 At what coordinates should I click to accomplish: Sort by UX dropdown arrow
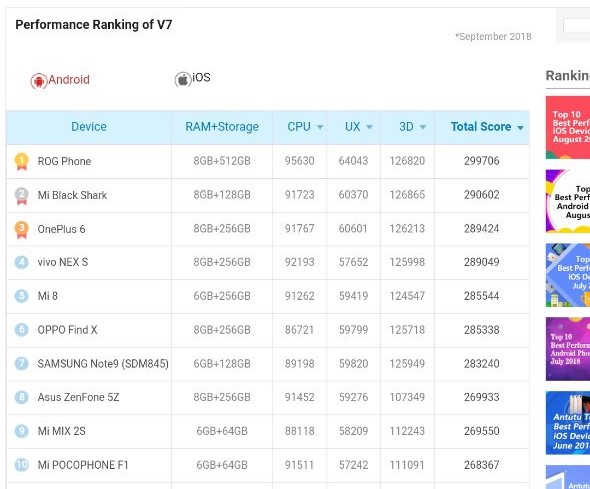tap(370, 127)
